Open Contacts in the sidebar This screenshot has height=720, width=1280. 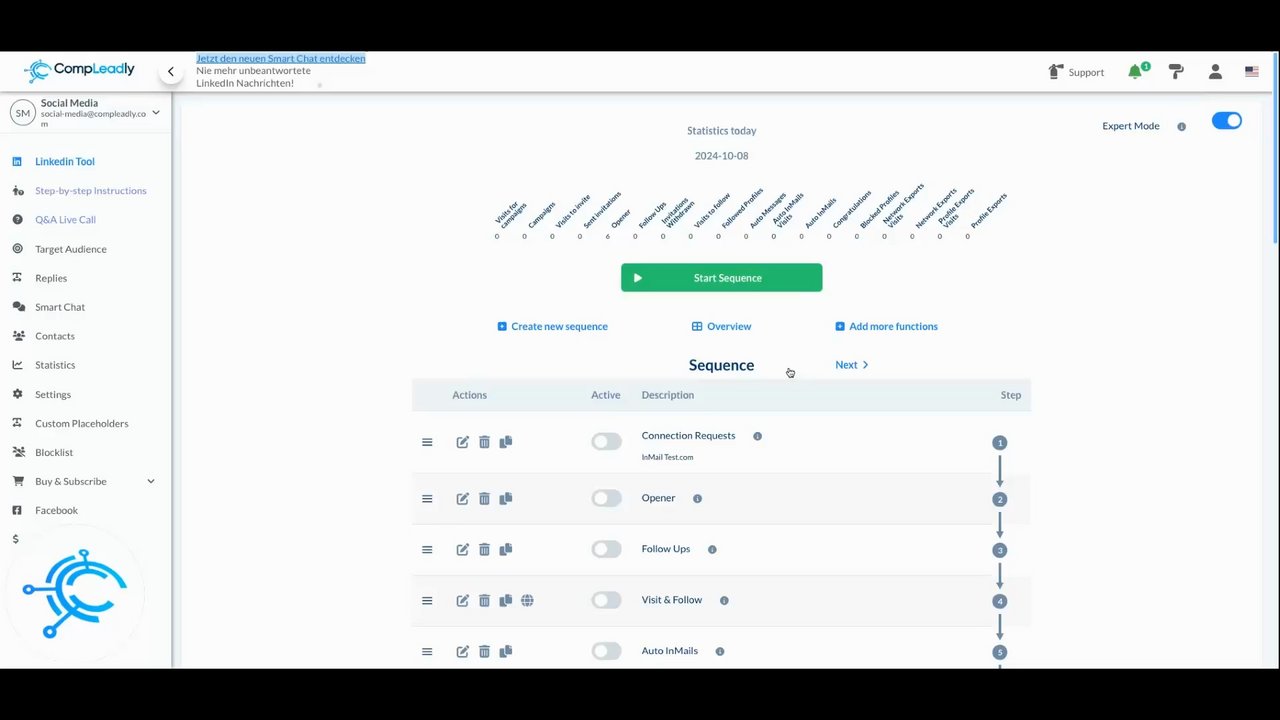pos(55,336)
